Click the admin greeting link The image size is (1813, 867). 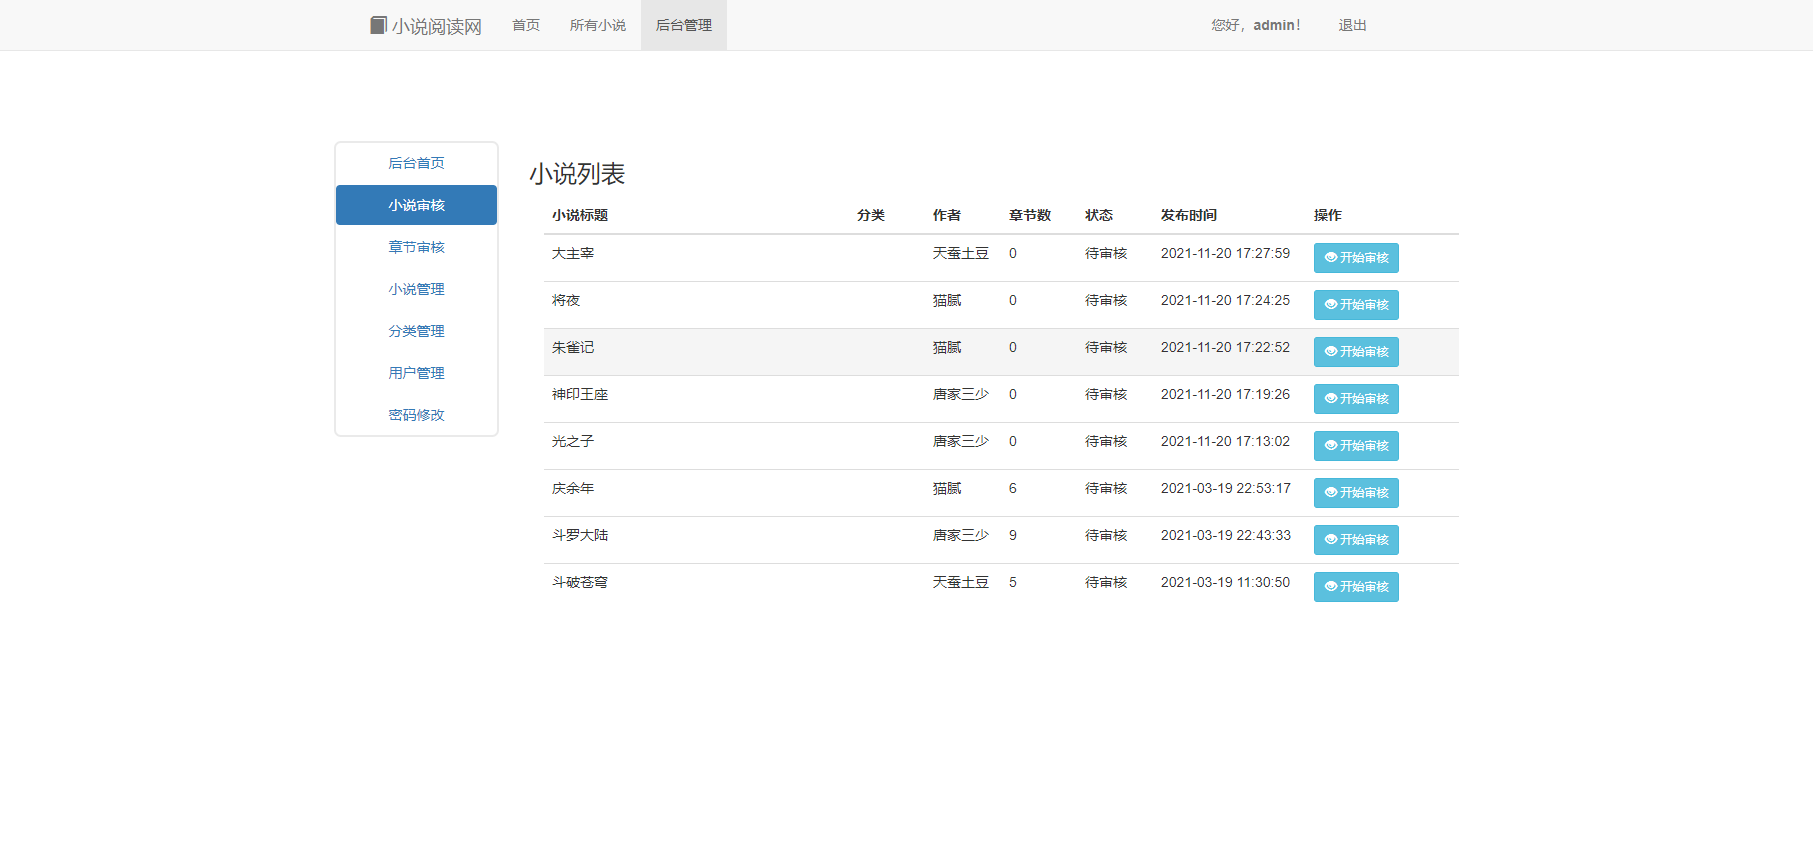[x=1256, y=25]
